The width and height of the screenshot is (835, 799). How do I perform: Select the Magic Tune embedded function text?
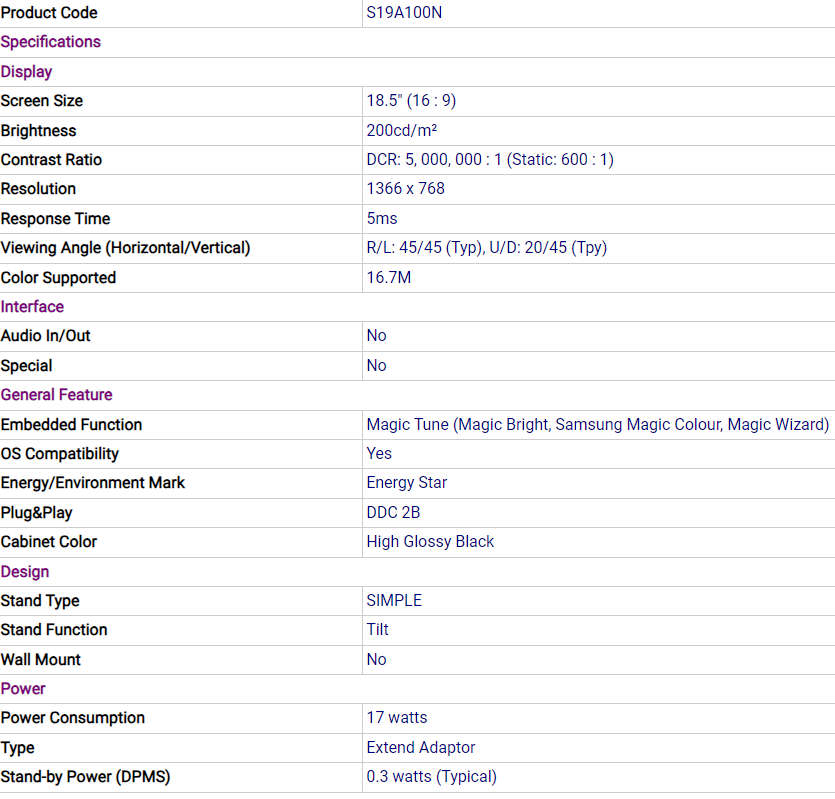pyautogui.click(x=597, y=425)
